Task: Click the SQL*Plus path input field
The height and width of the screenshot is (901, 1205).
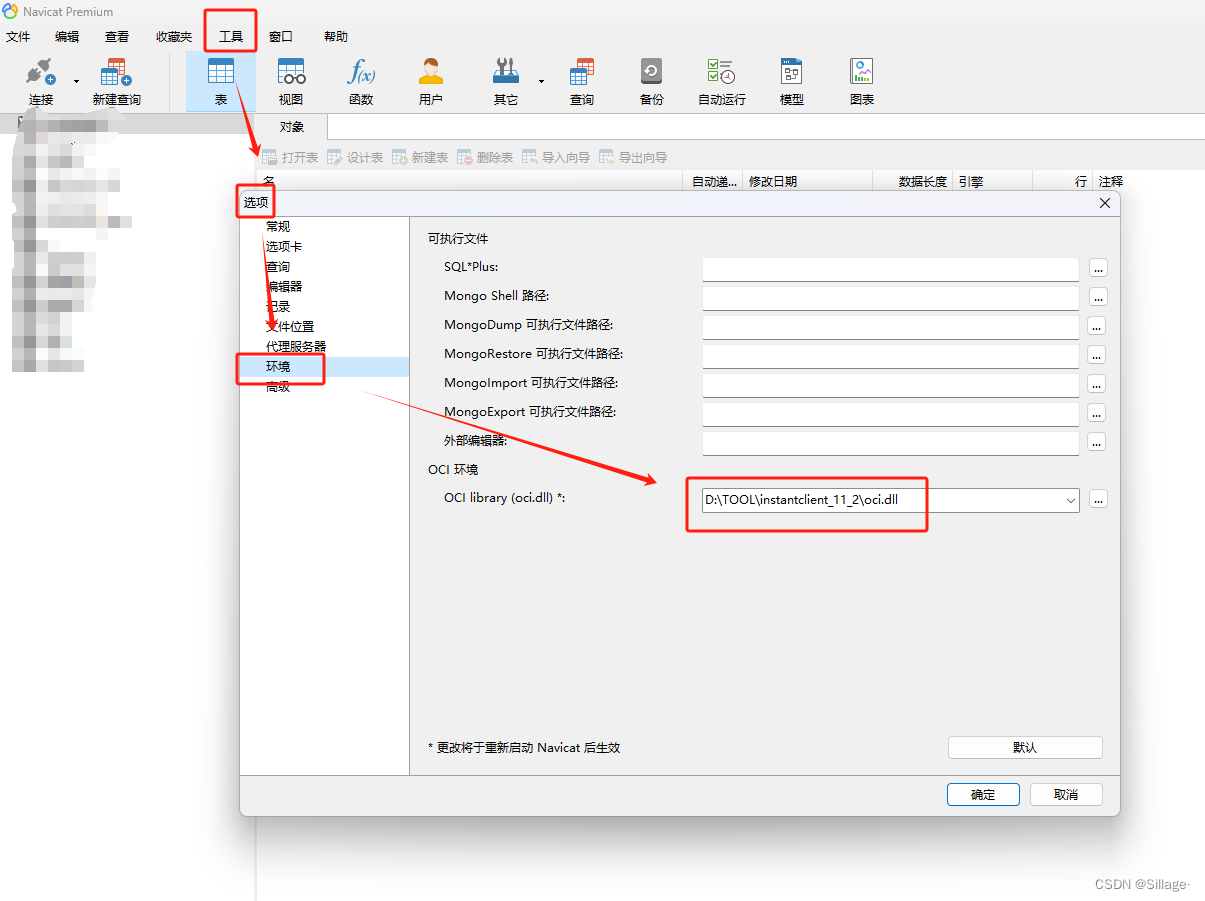Action: (891, 268)
